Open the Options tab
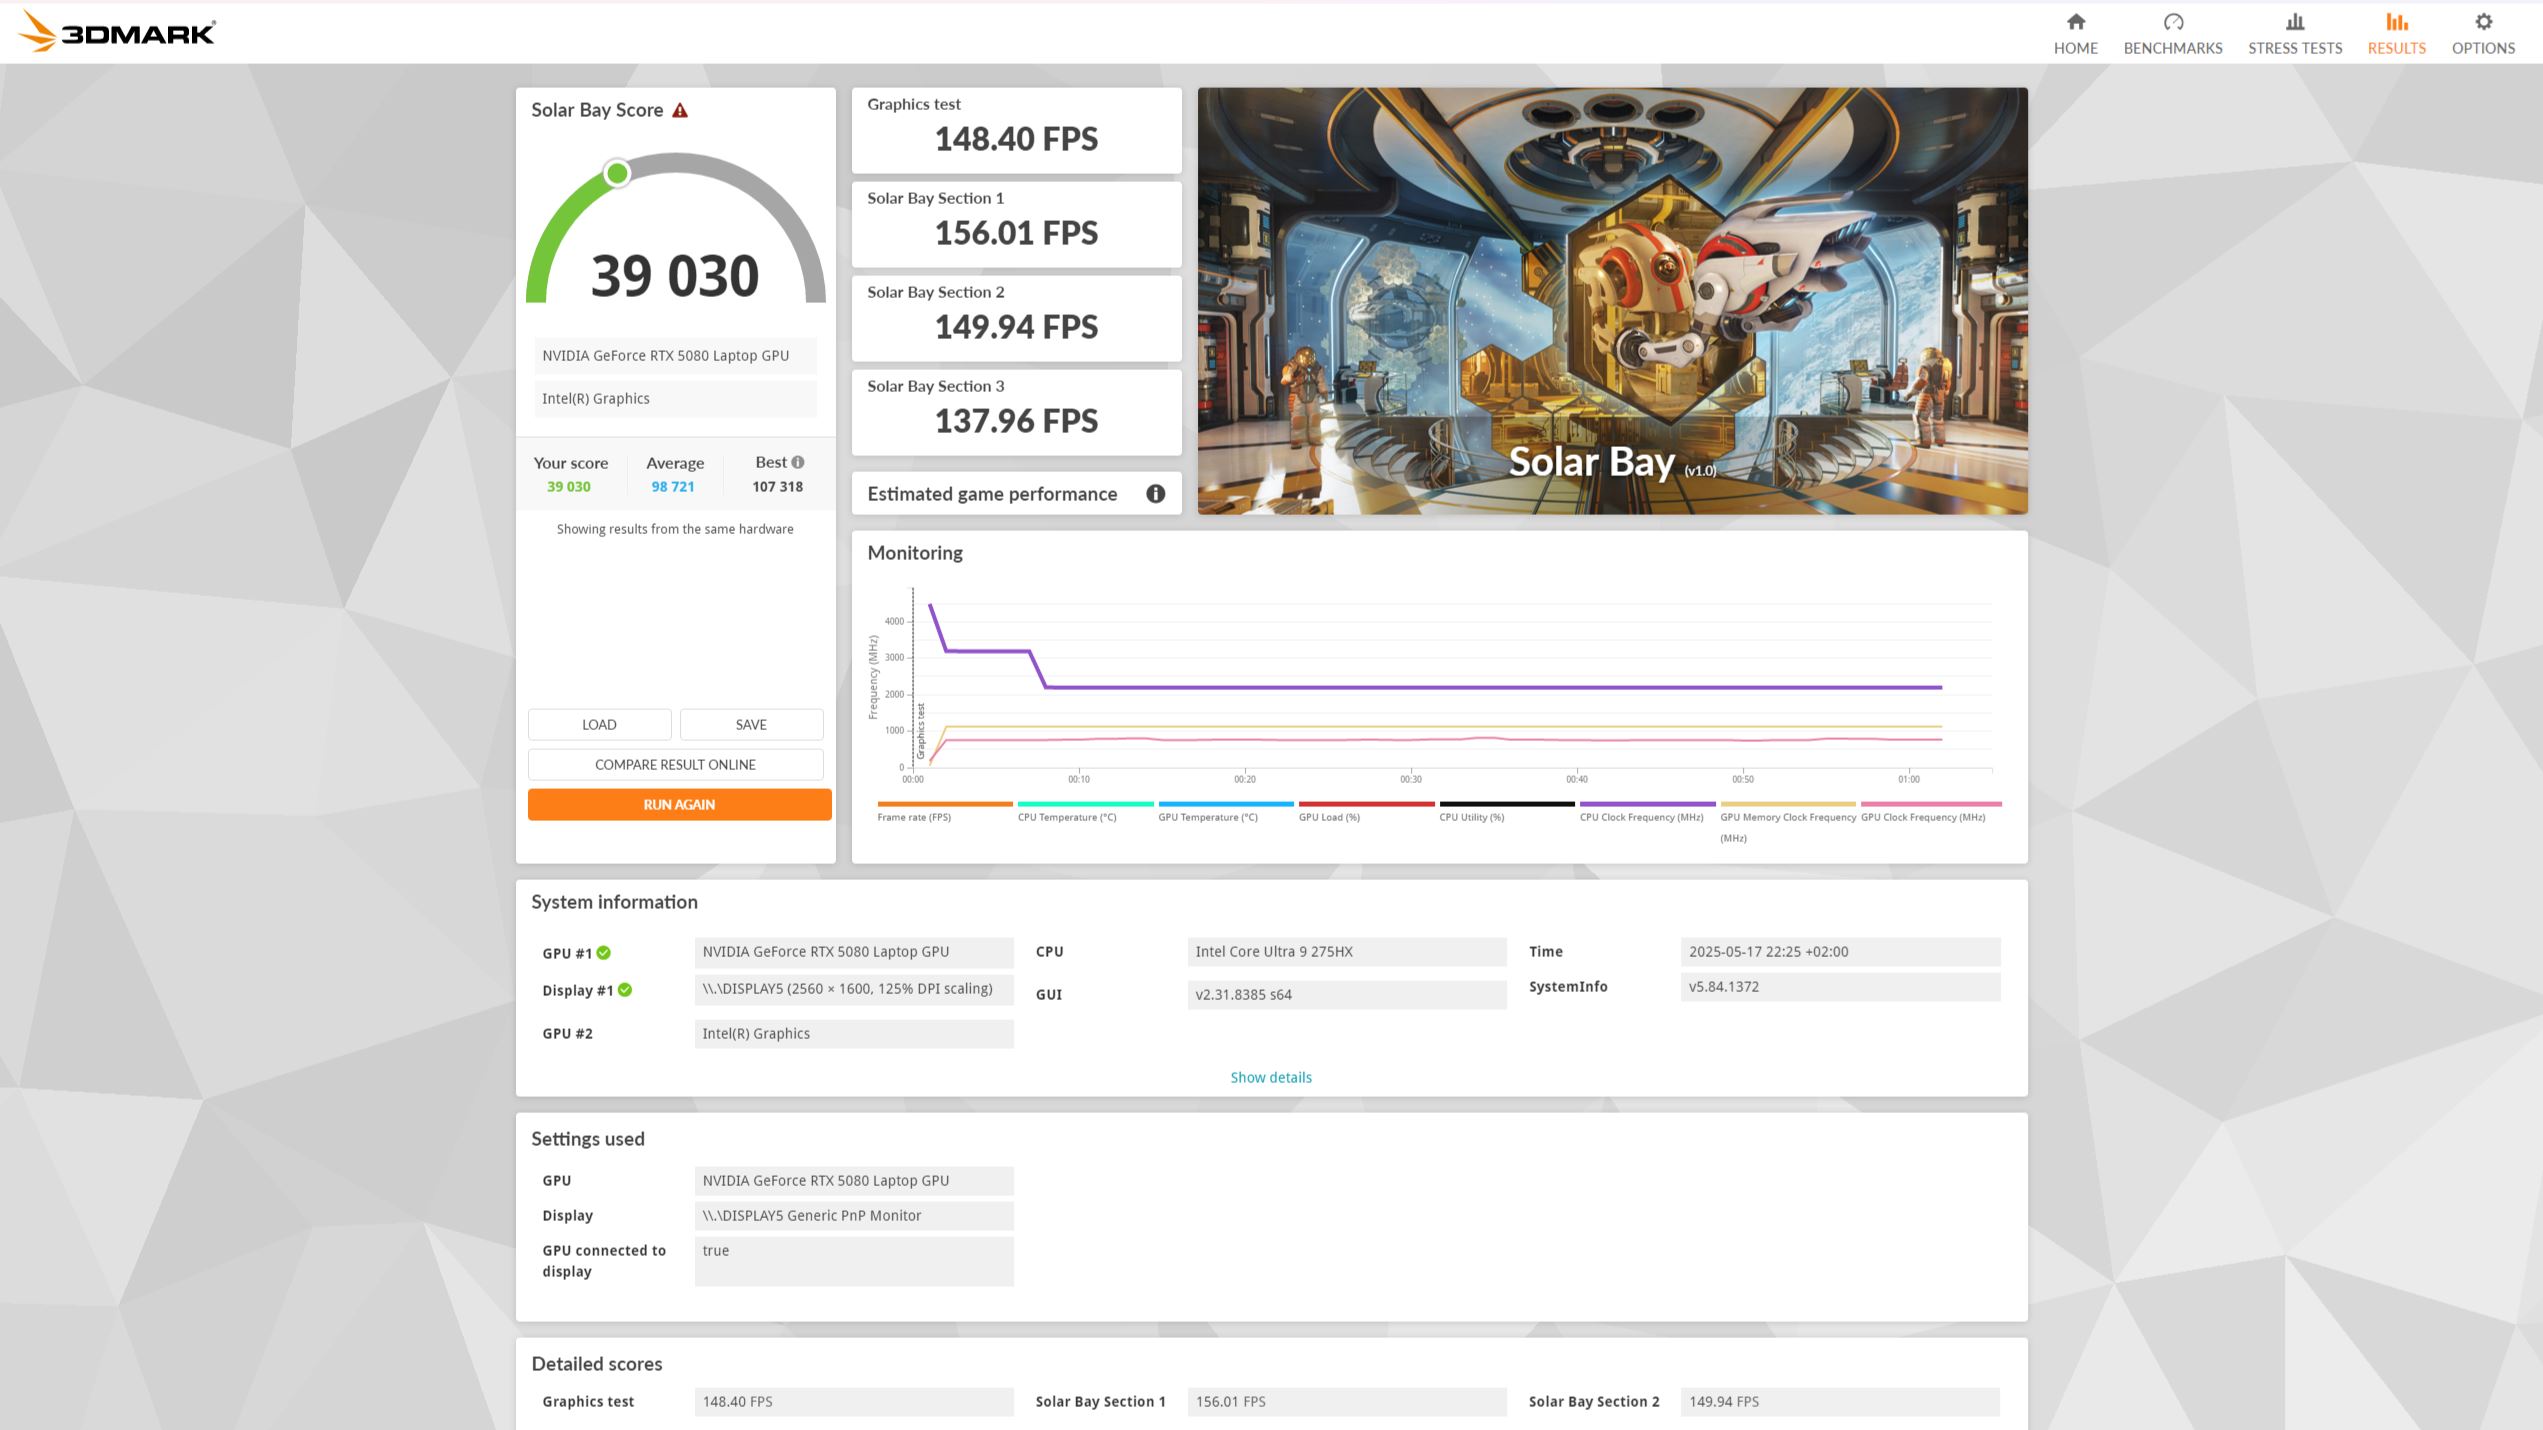This screenshot has width=2543, height=1430. [x=2483, y=33]
